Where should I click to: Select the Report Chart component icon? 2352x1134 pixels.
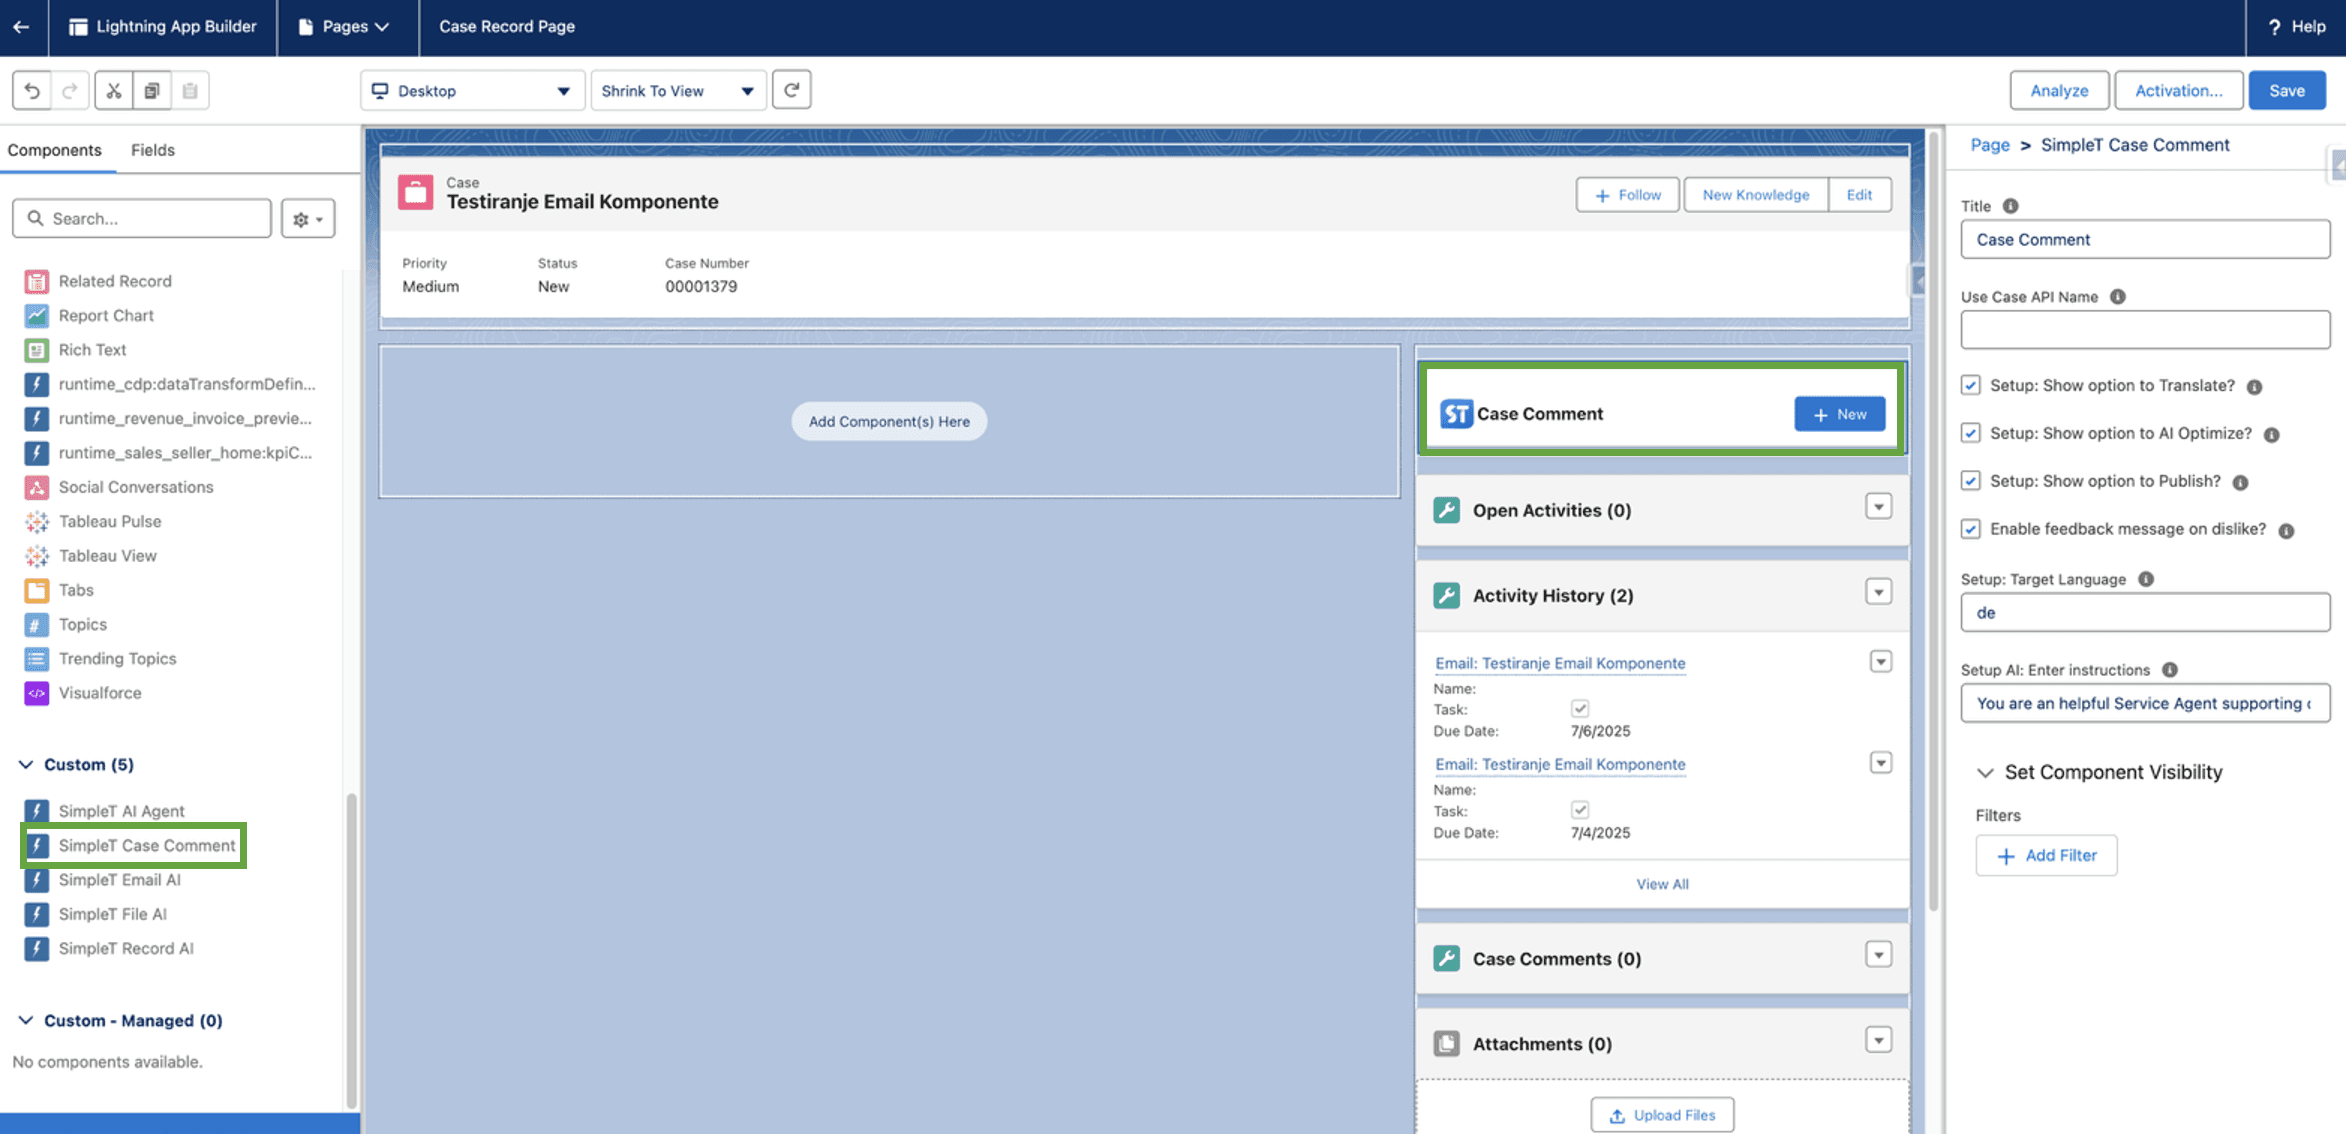tap(36, 315)
